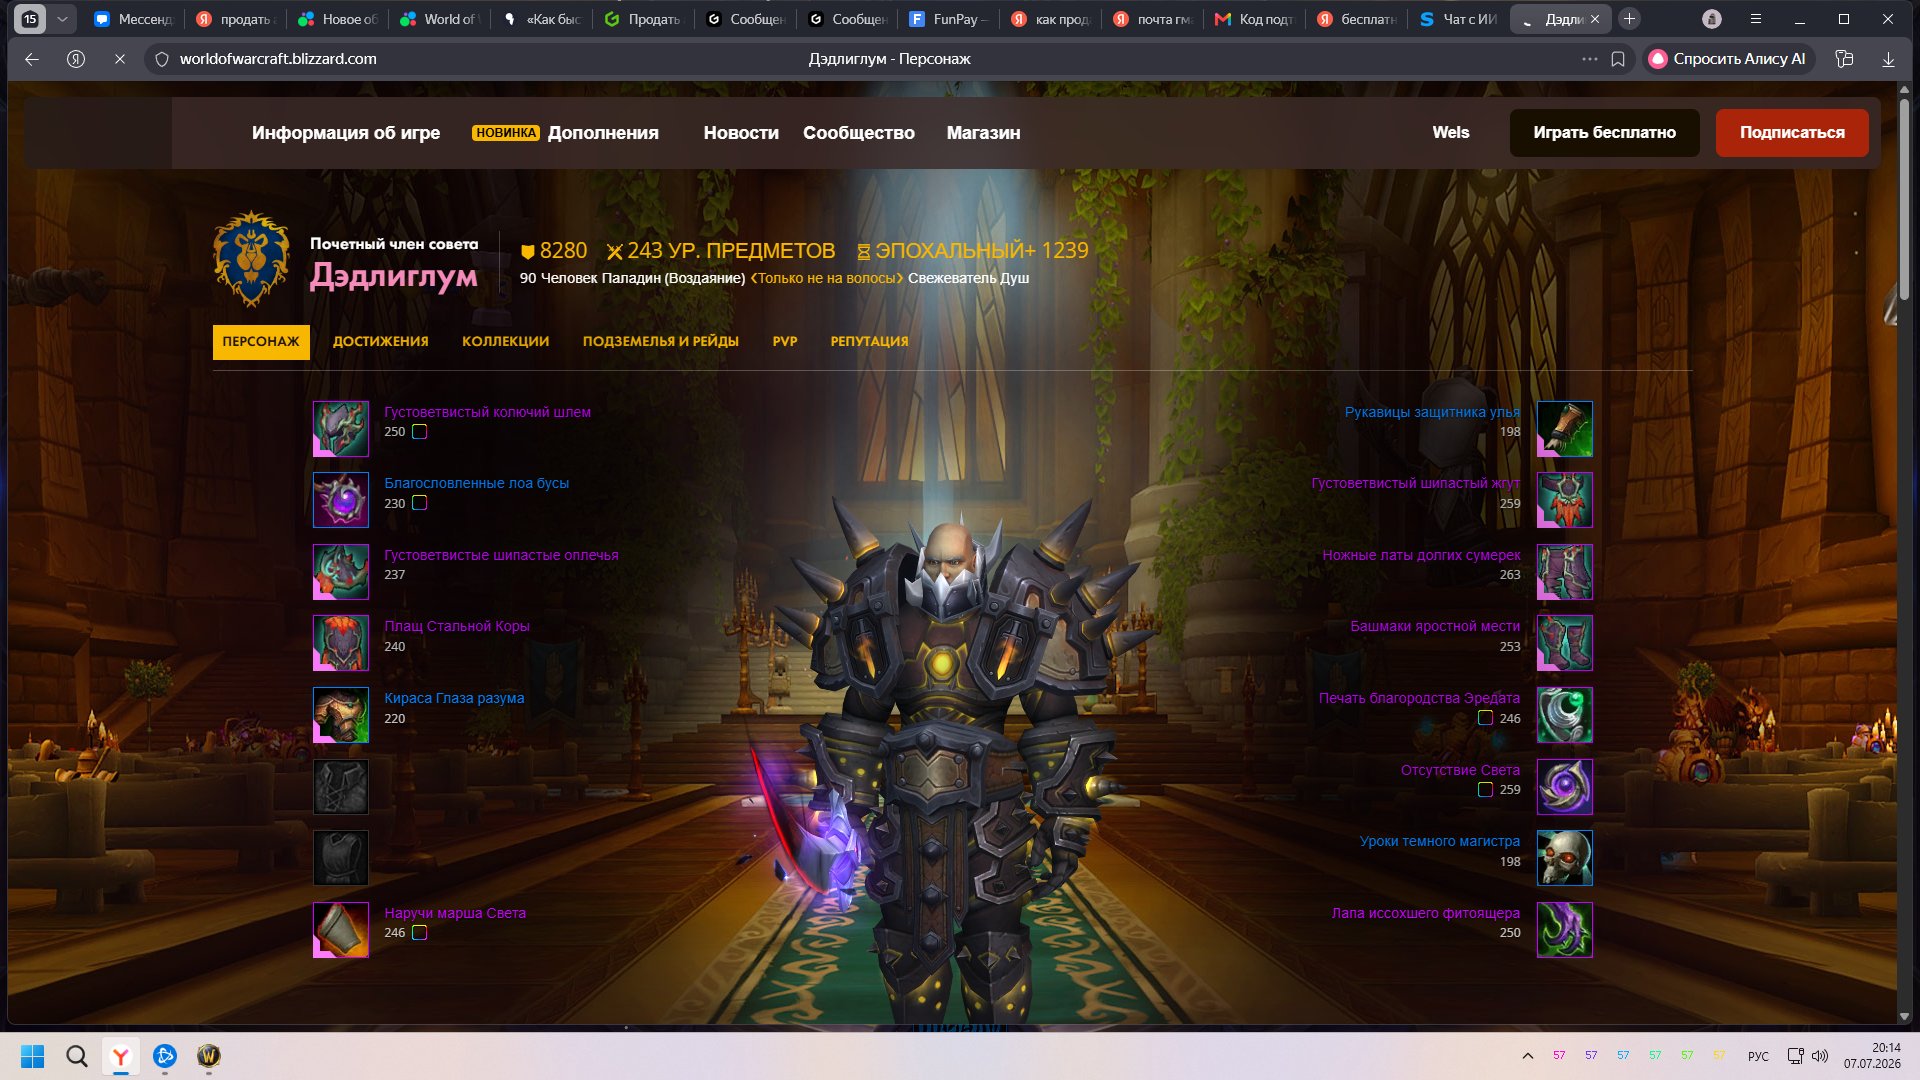Image resolution: width=1920 pixels, height=1080 pixels.
Task: Click the socket square beside ring level 246
Action: [x=1486, y=718]
